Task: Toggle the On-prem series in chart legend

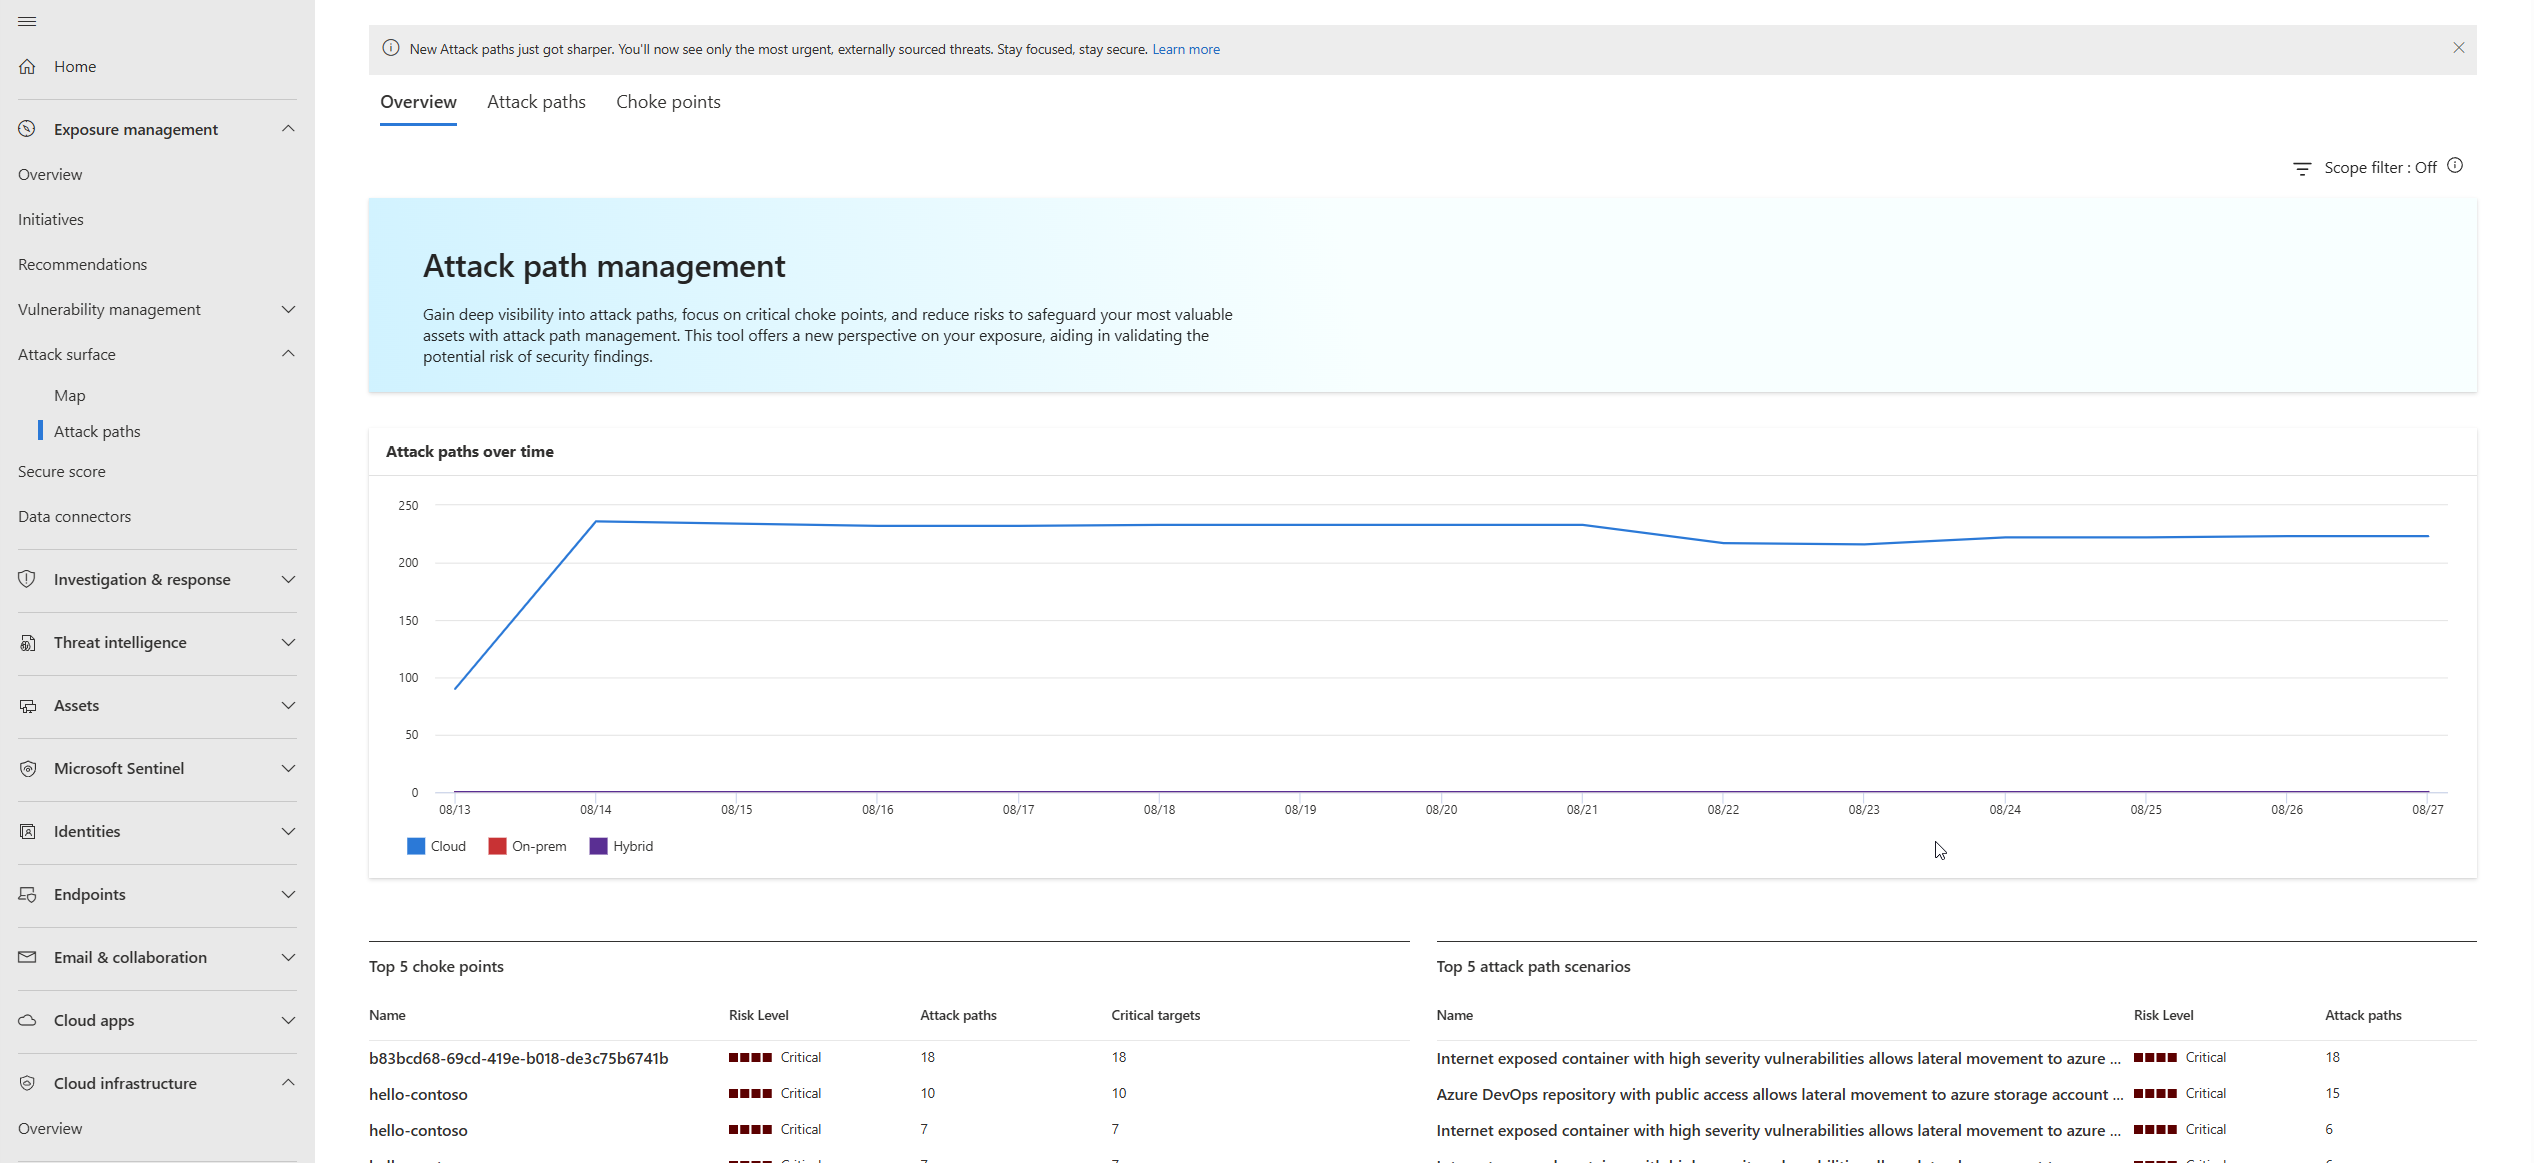Action: (x=527, y=846)
